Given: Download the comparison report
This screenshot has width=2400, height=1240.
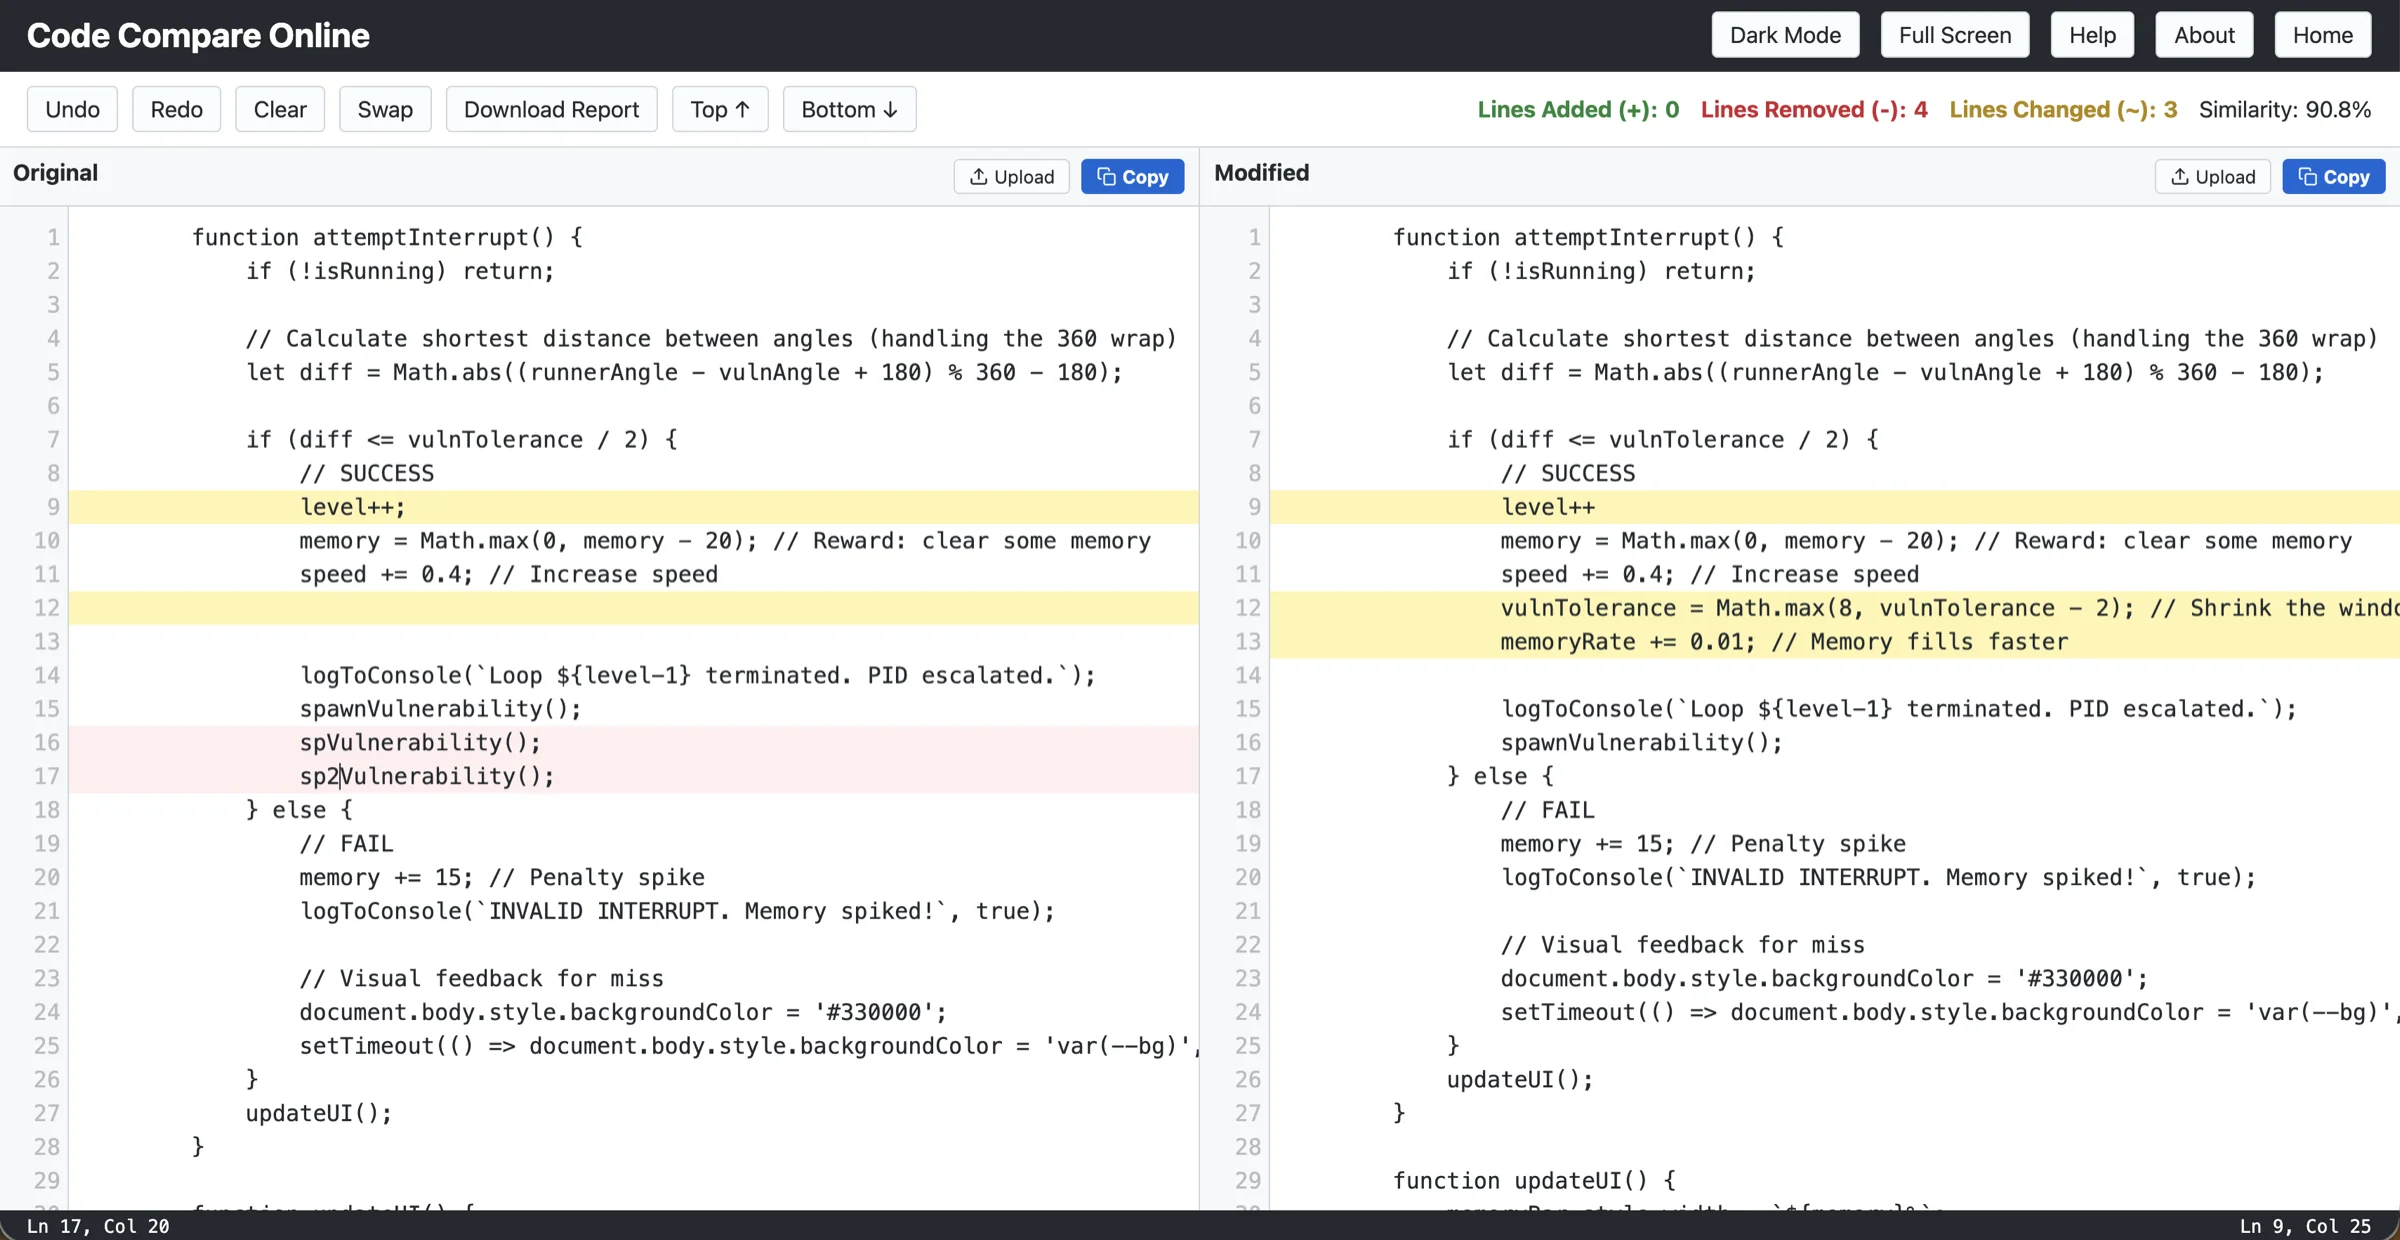Looking at the screenshot, I should 551,109.
